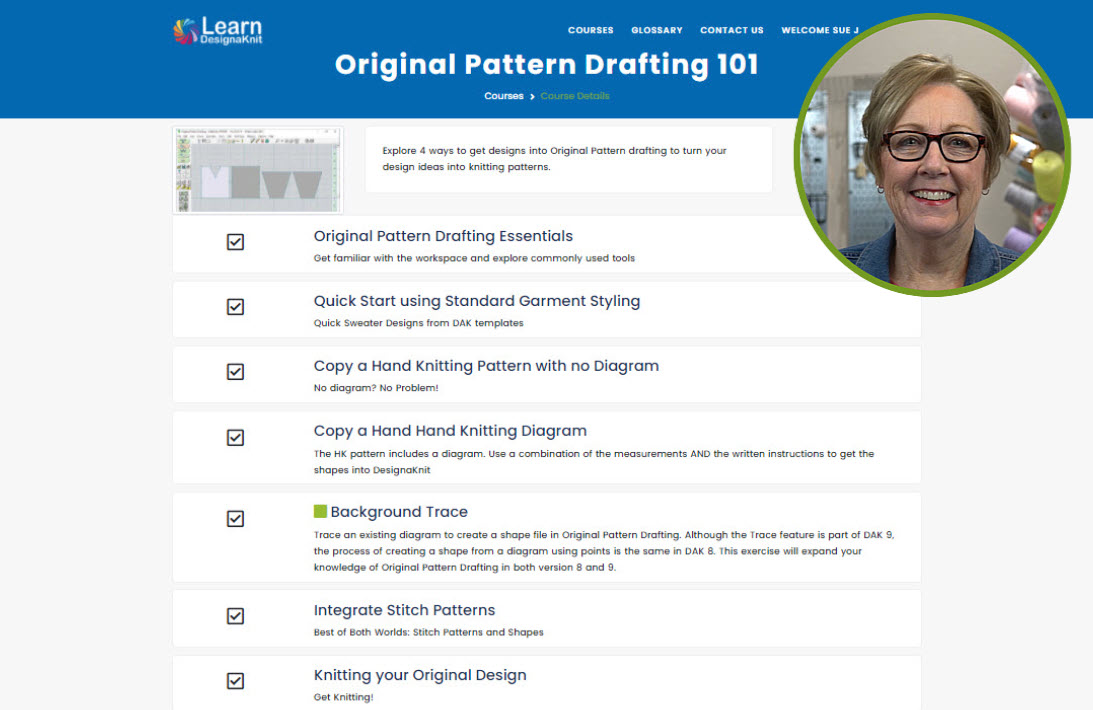The width and height of the screenshot is (1093, 710).
Task: Click the Learn DesignaKnit logo
Action: (217, 31)
